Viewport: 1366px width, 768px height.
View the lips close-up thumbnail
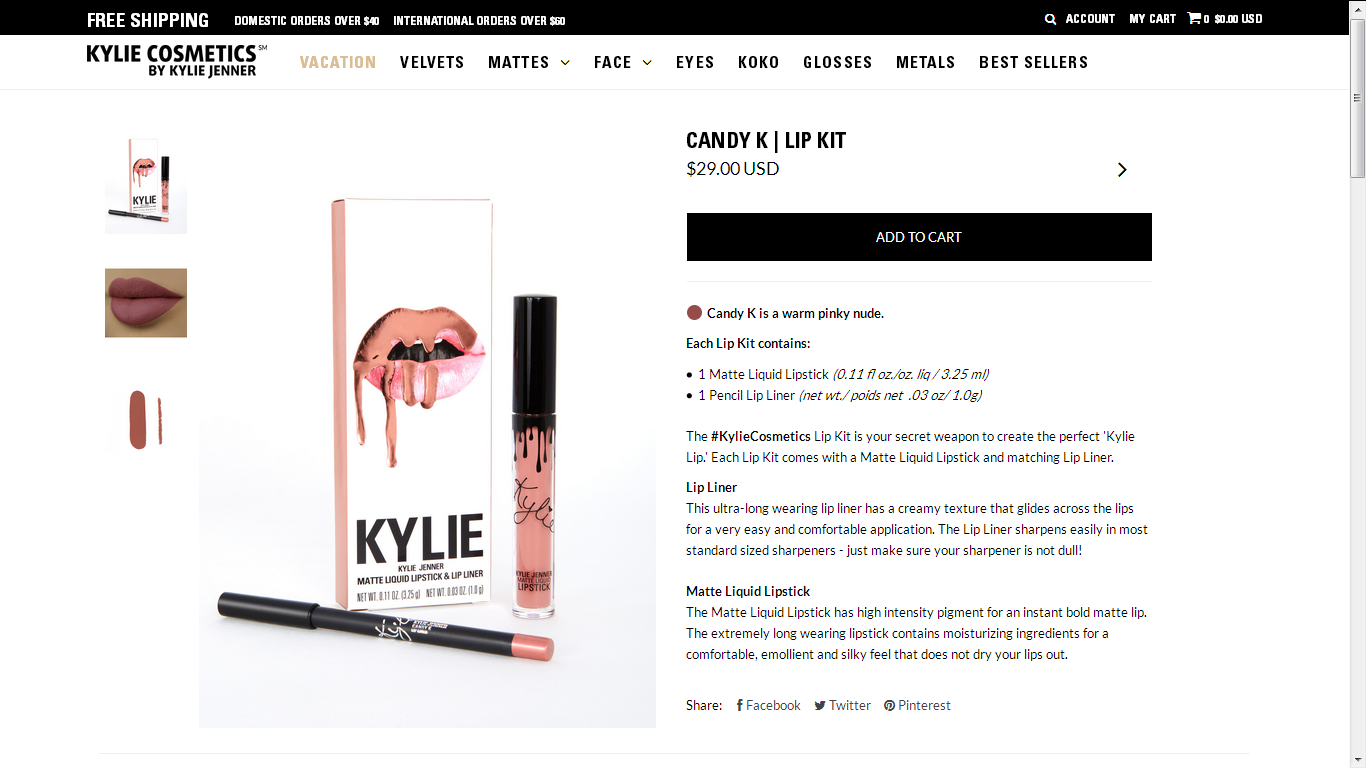click(146, 303)
